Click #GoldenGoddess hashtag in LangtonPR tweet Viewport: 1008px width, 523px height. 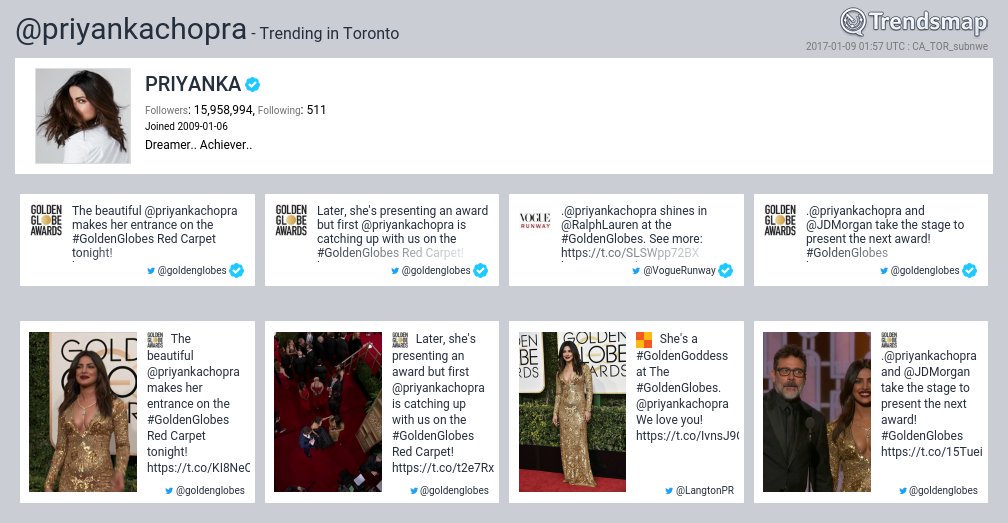tap(682, 355)
